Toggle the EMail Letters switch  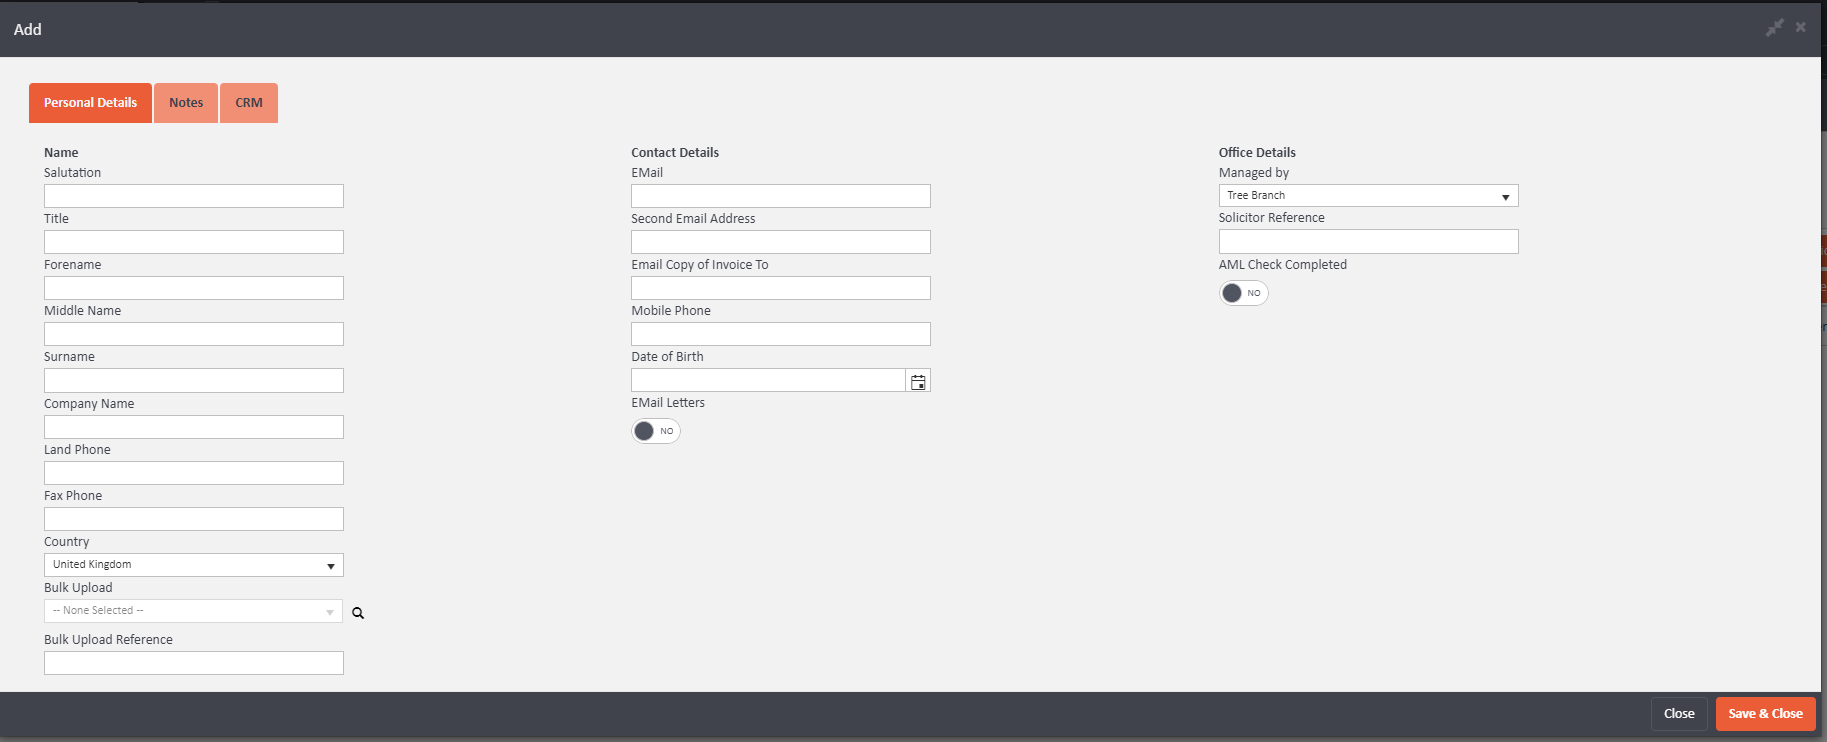(655, 431)
